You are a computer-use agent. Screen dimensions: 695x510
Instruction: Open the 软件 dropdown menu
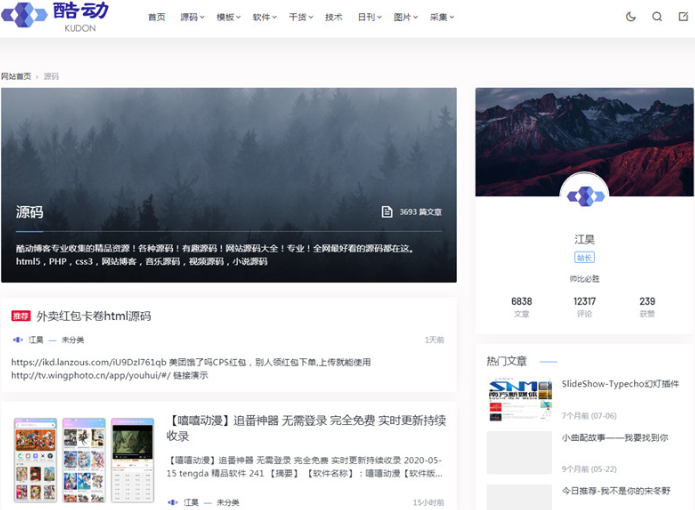pyautogui.click(x=264, y=17)
